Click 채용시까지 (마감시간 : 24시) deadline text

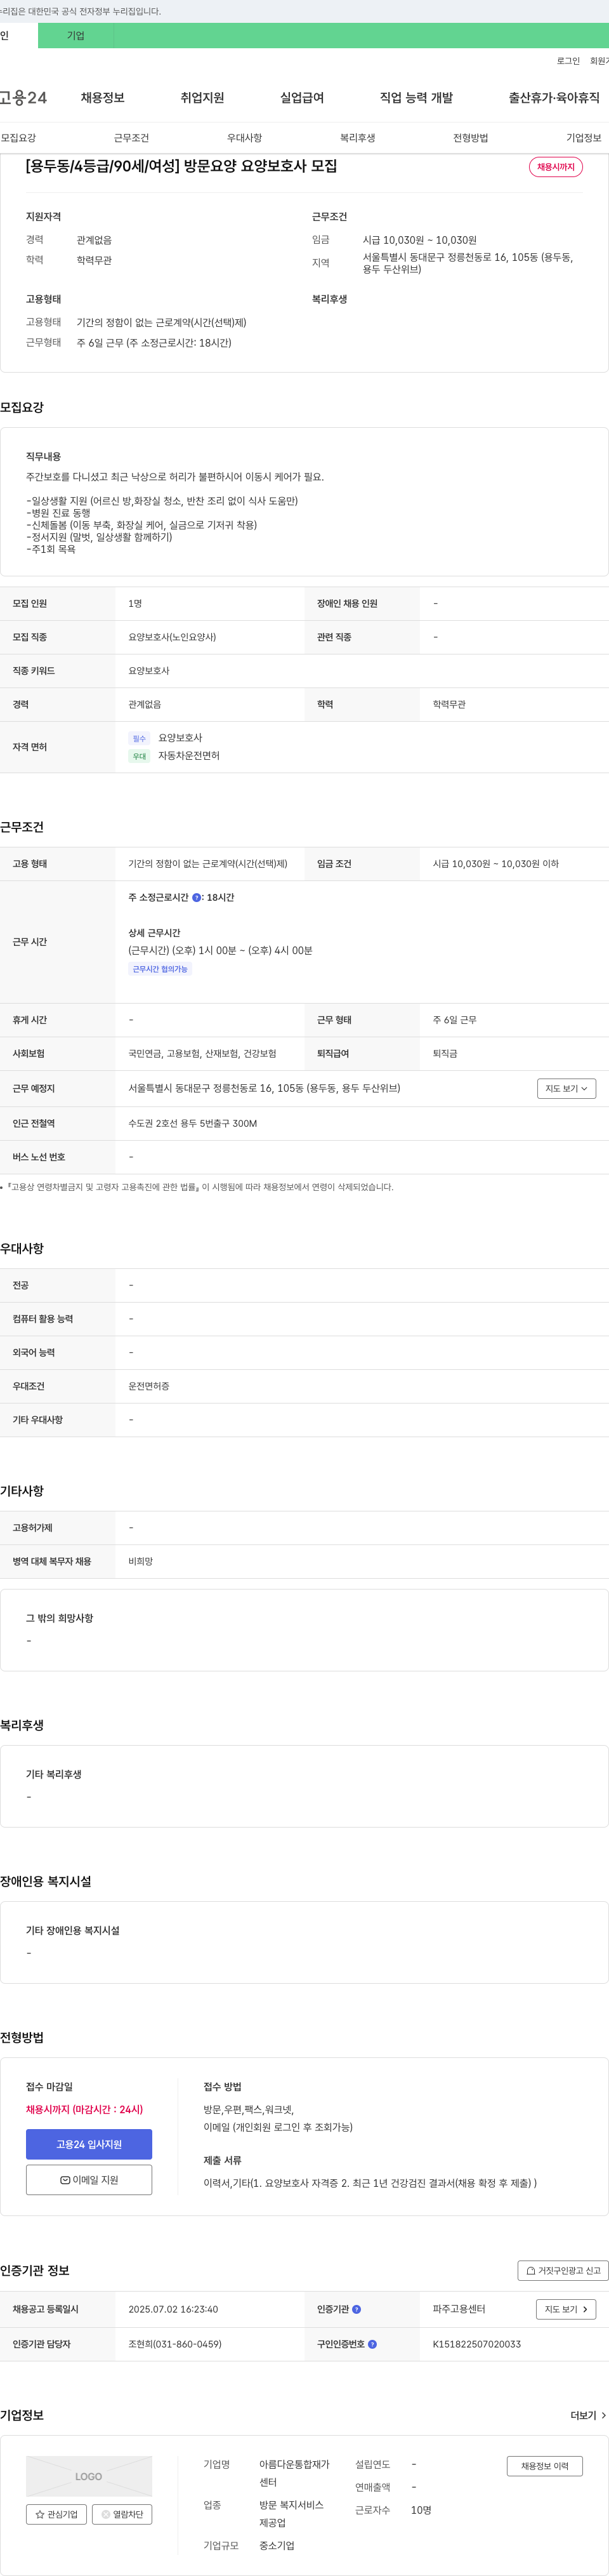pos(84,2109)
